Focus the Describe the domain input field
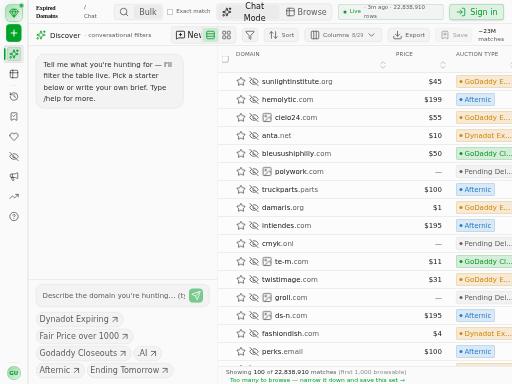This screenshot has height=384, width=512. [113, 296]
